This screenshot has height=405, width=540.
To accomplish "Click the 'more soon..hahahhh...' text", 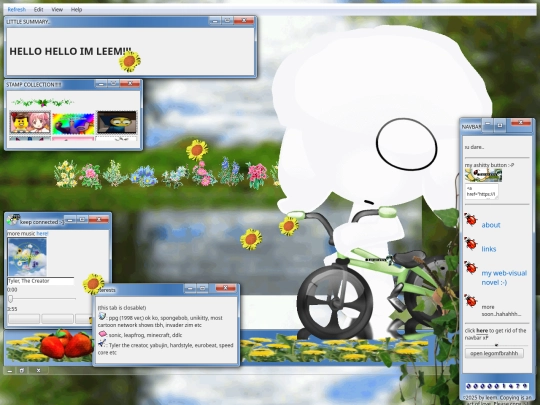I will point(501,310).
